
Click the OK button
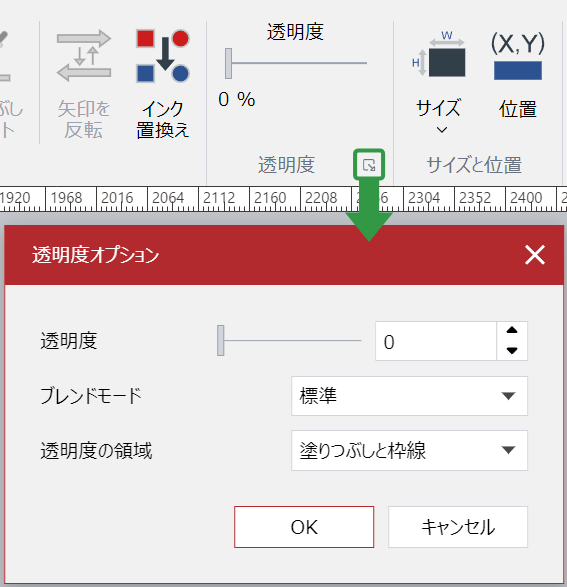tap(304, 527)
